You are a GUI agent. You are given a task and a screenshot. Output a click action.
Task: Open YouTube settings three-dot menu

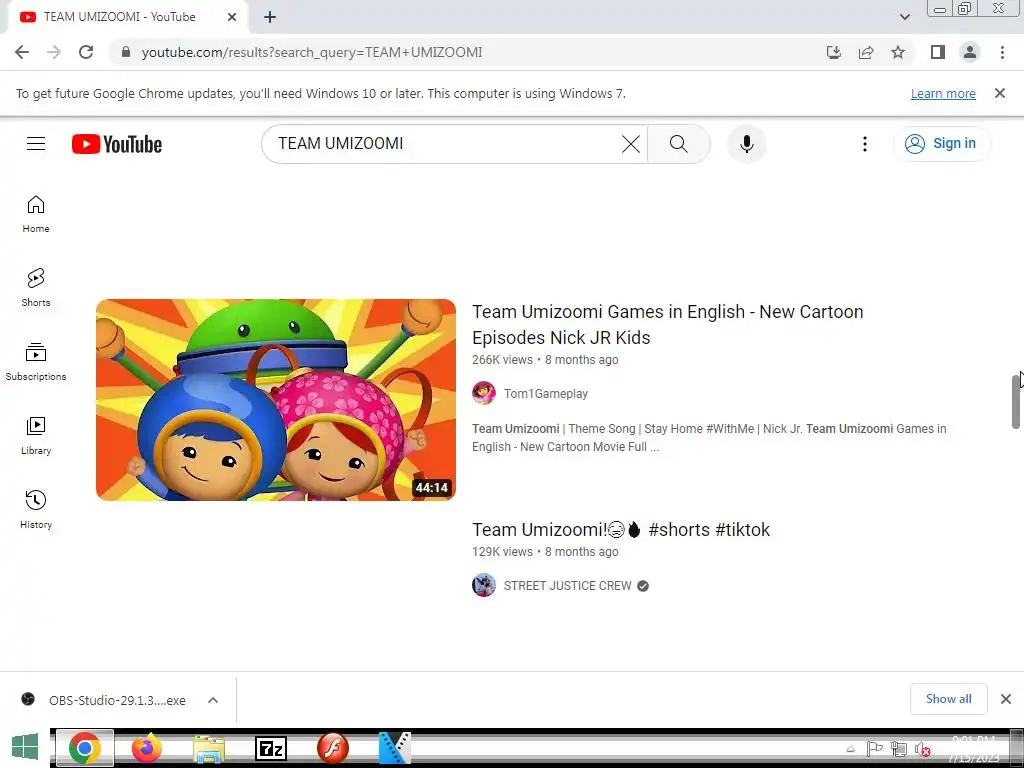pos(865,144)
